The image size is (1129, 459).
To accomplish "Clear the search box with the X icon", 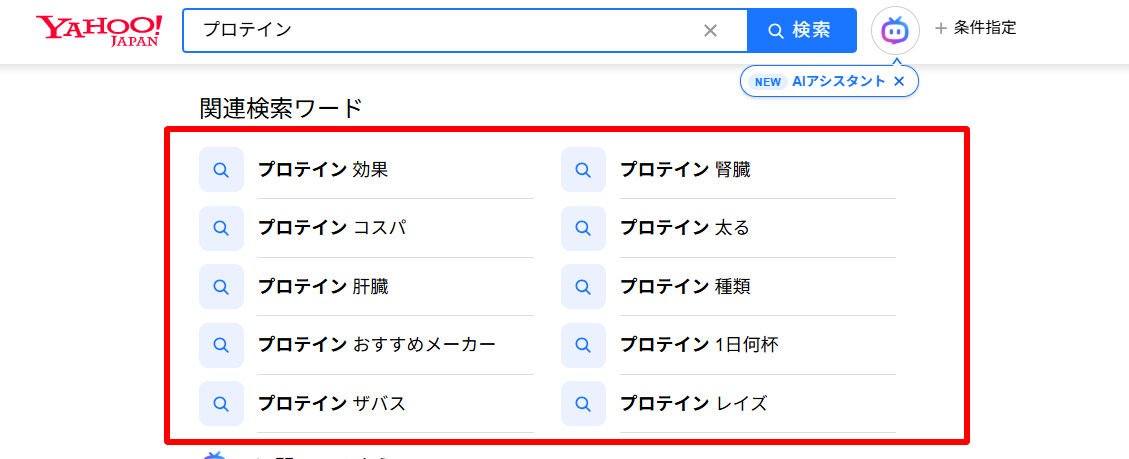I will [710, 30].
